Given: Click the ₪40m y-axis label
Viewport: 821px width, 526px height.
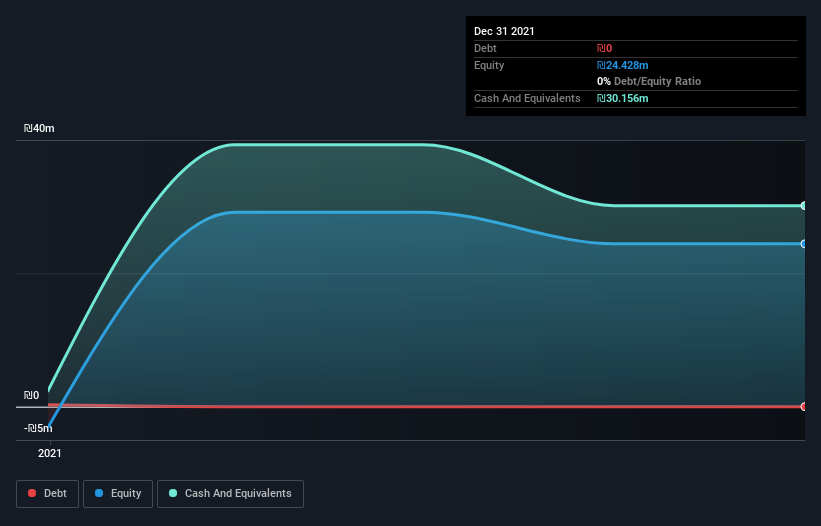Looking at the screenshot, I should coord(39,128).
